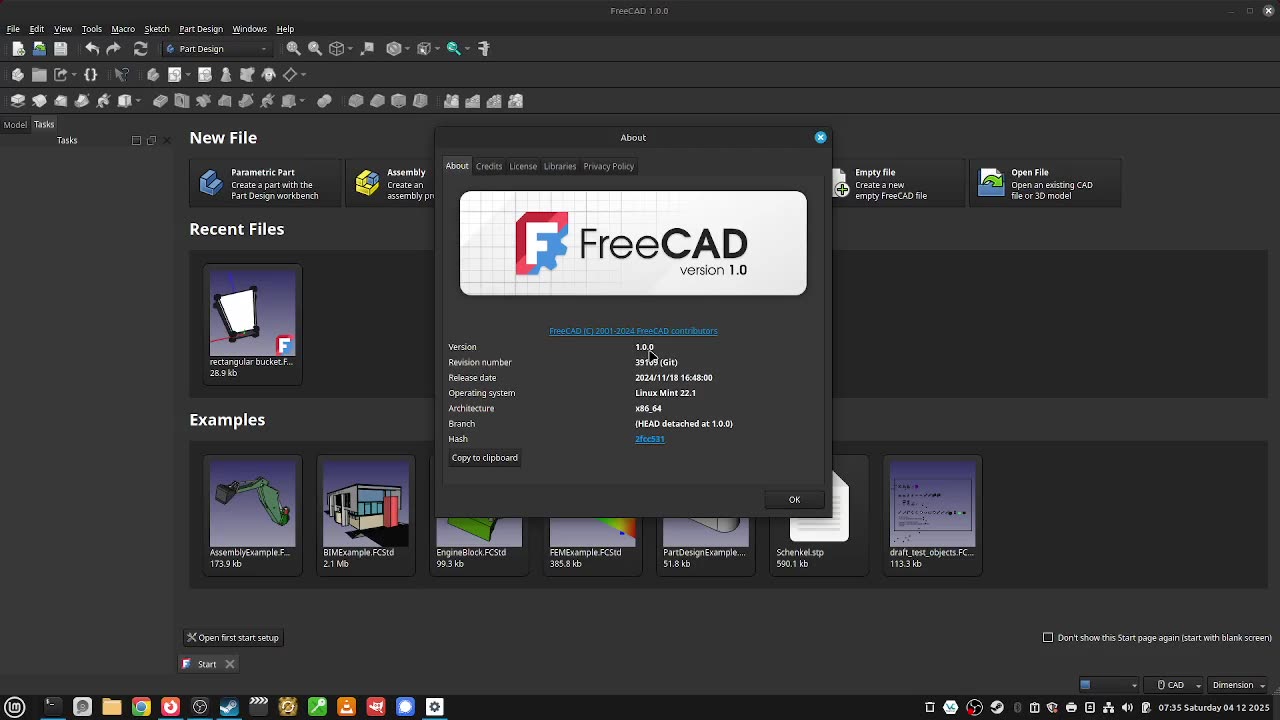
Task: Open the Part Design workbench dropdown
Action: coord(217,49)
